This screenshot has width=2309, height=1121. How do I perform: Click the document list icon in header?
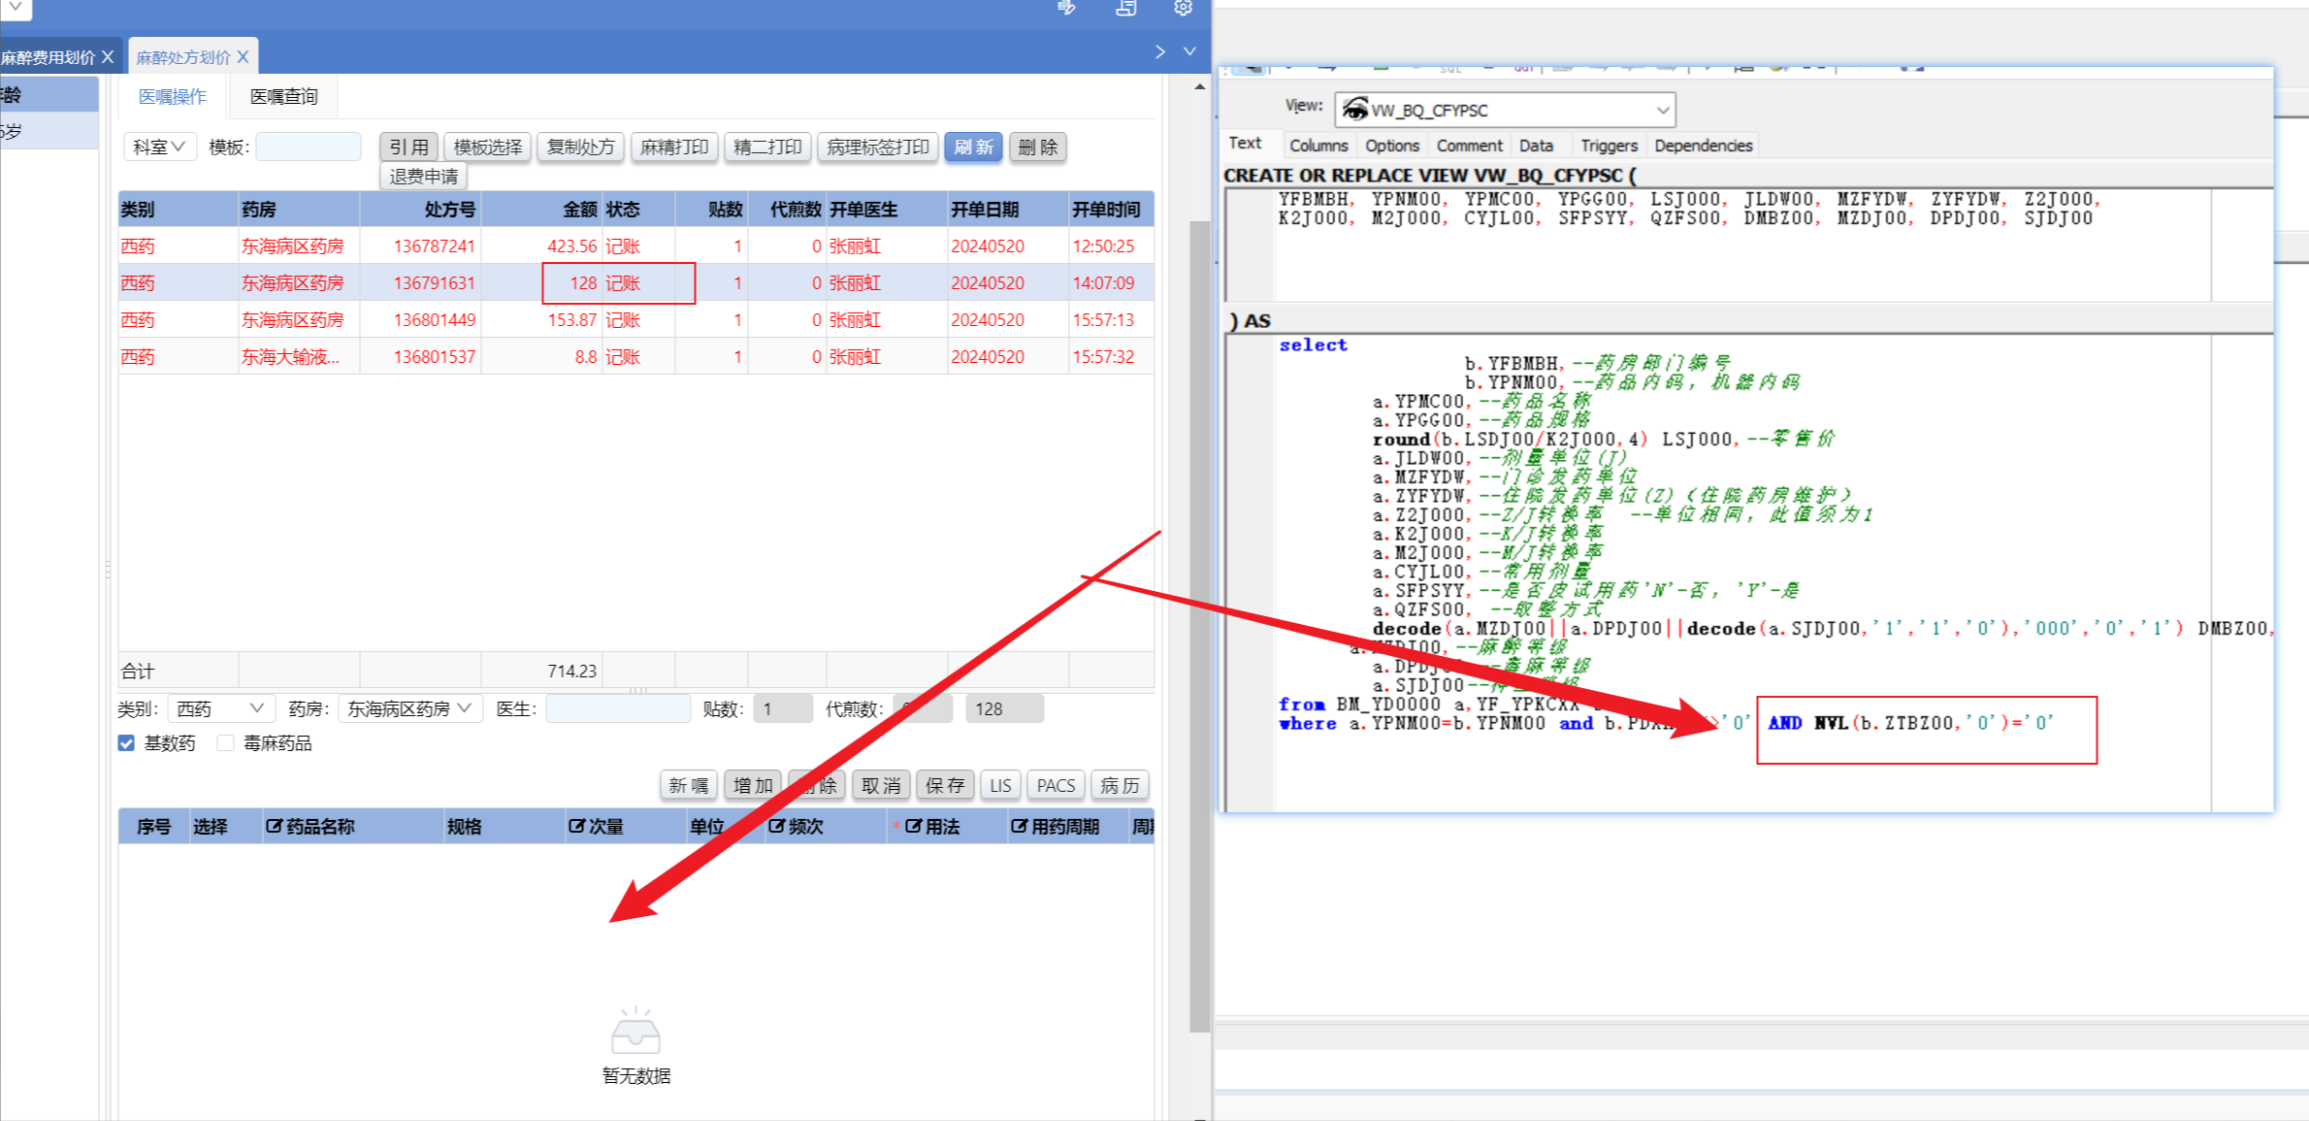point(1126,8)
